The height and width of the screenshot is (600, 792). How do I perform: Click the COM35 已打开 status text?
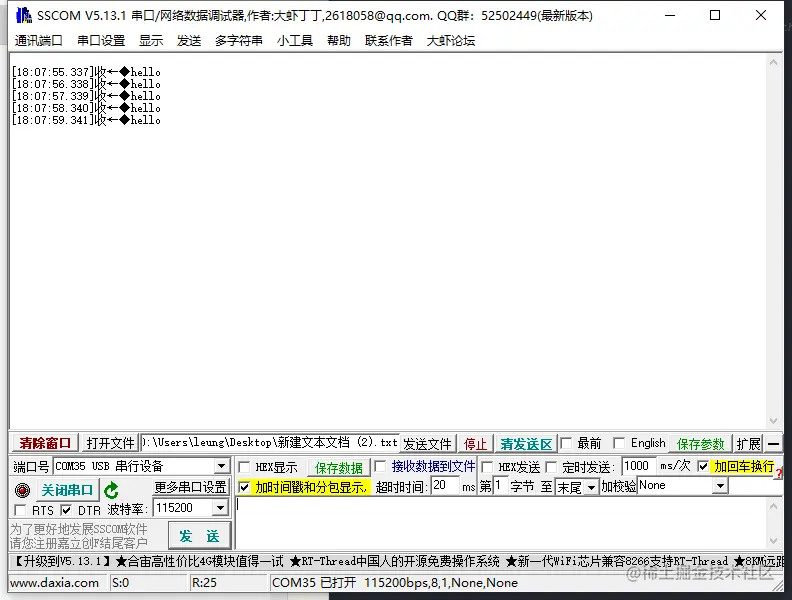pos(394,583)
